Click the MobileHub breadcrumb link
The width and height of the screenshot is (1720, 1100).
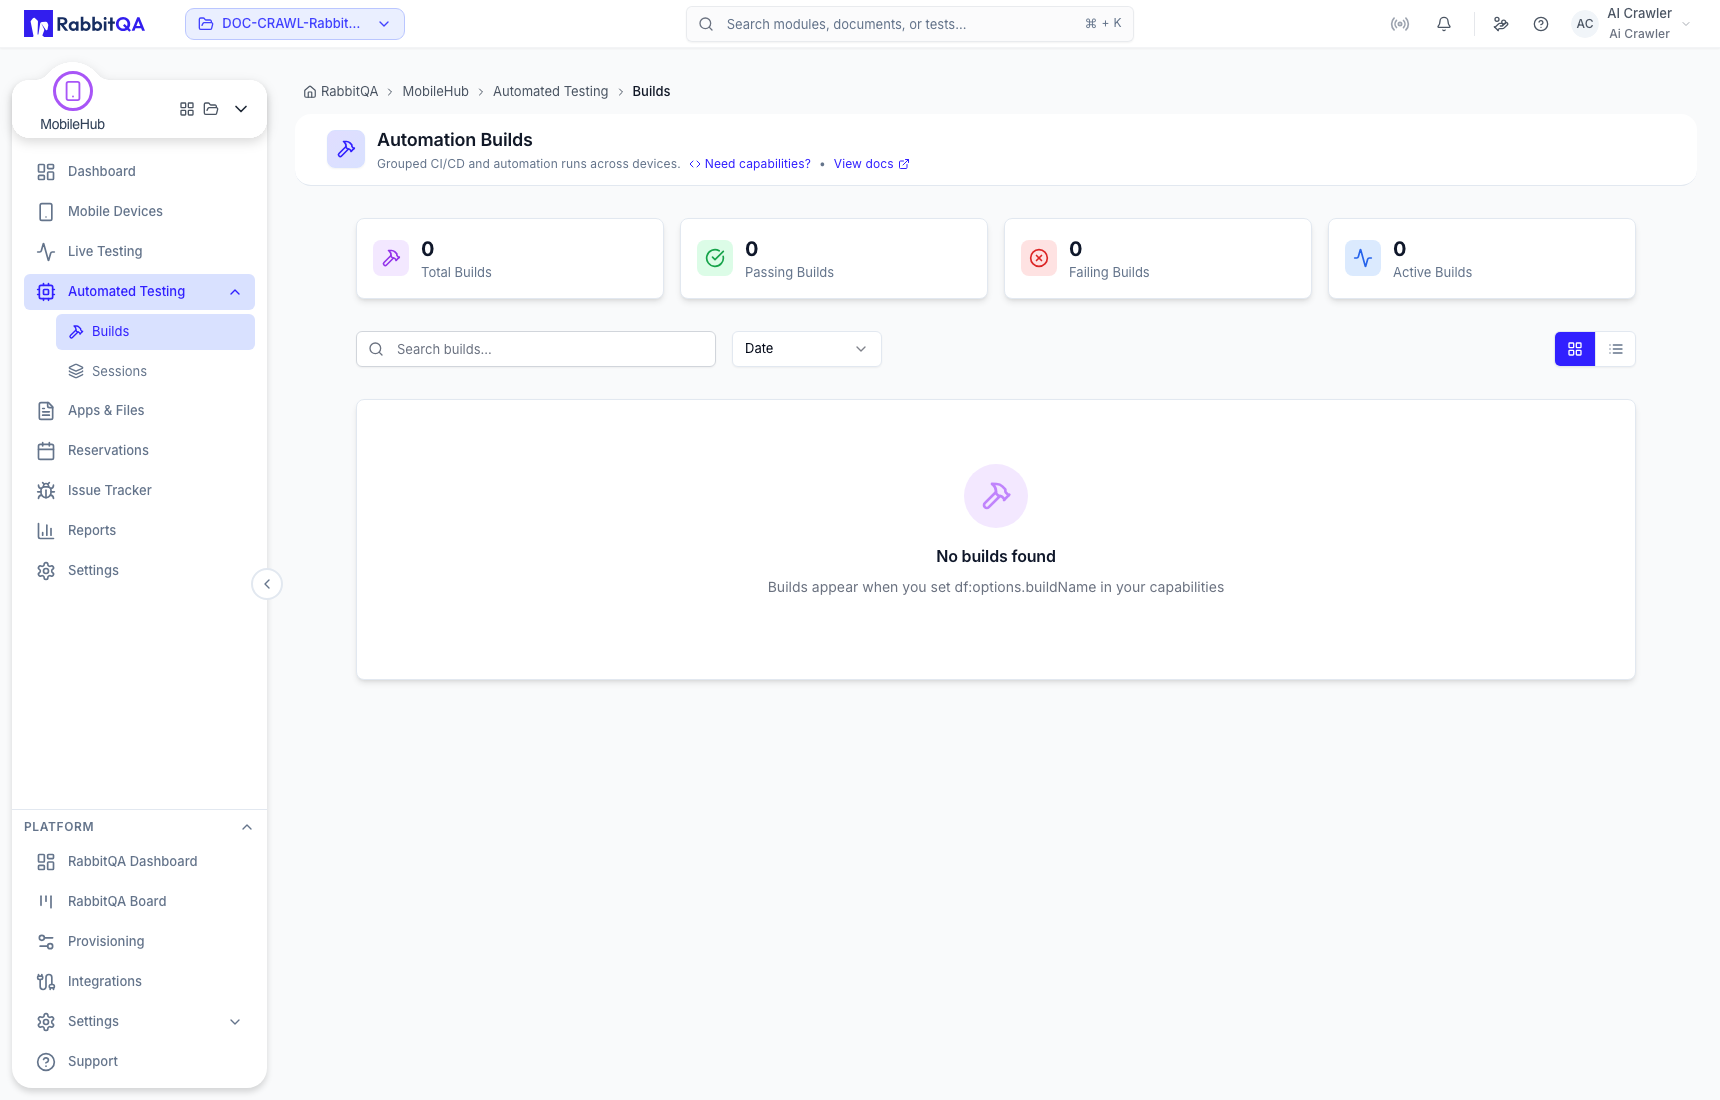pos(435,92)
